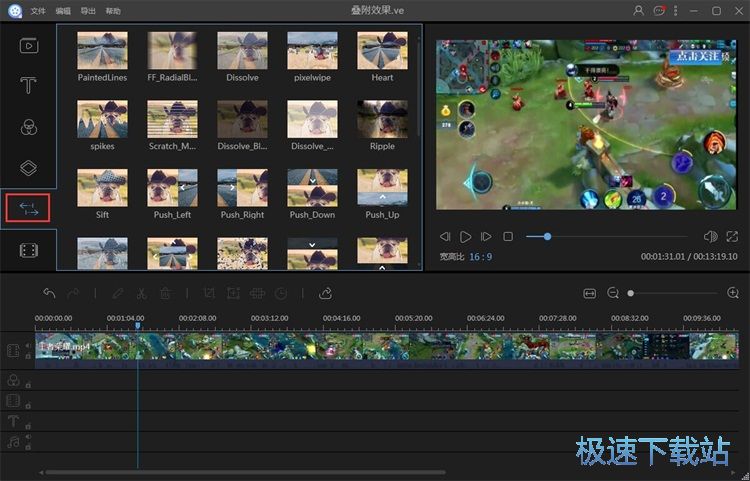750x481 pixels.
Task: Stop the preview playback
Action: coord(508,237)
